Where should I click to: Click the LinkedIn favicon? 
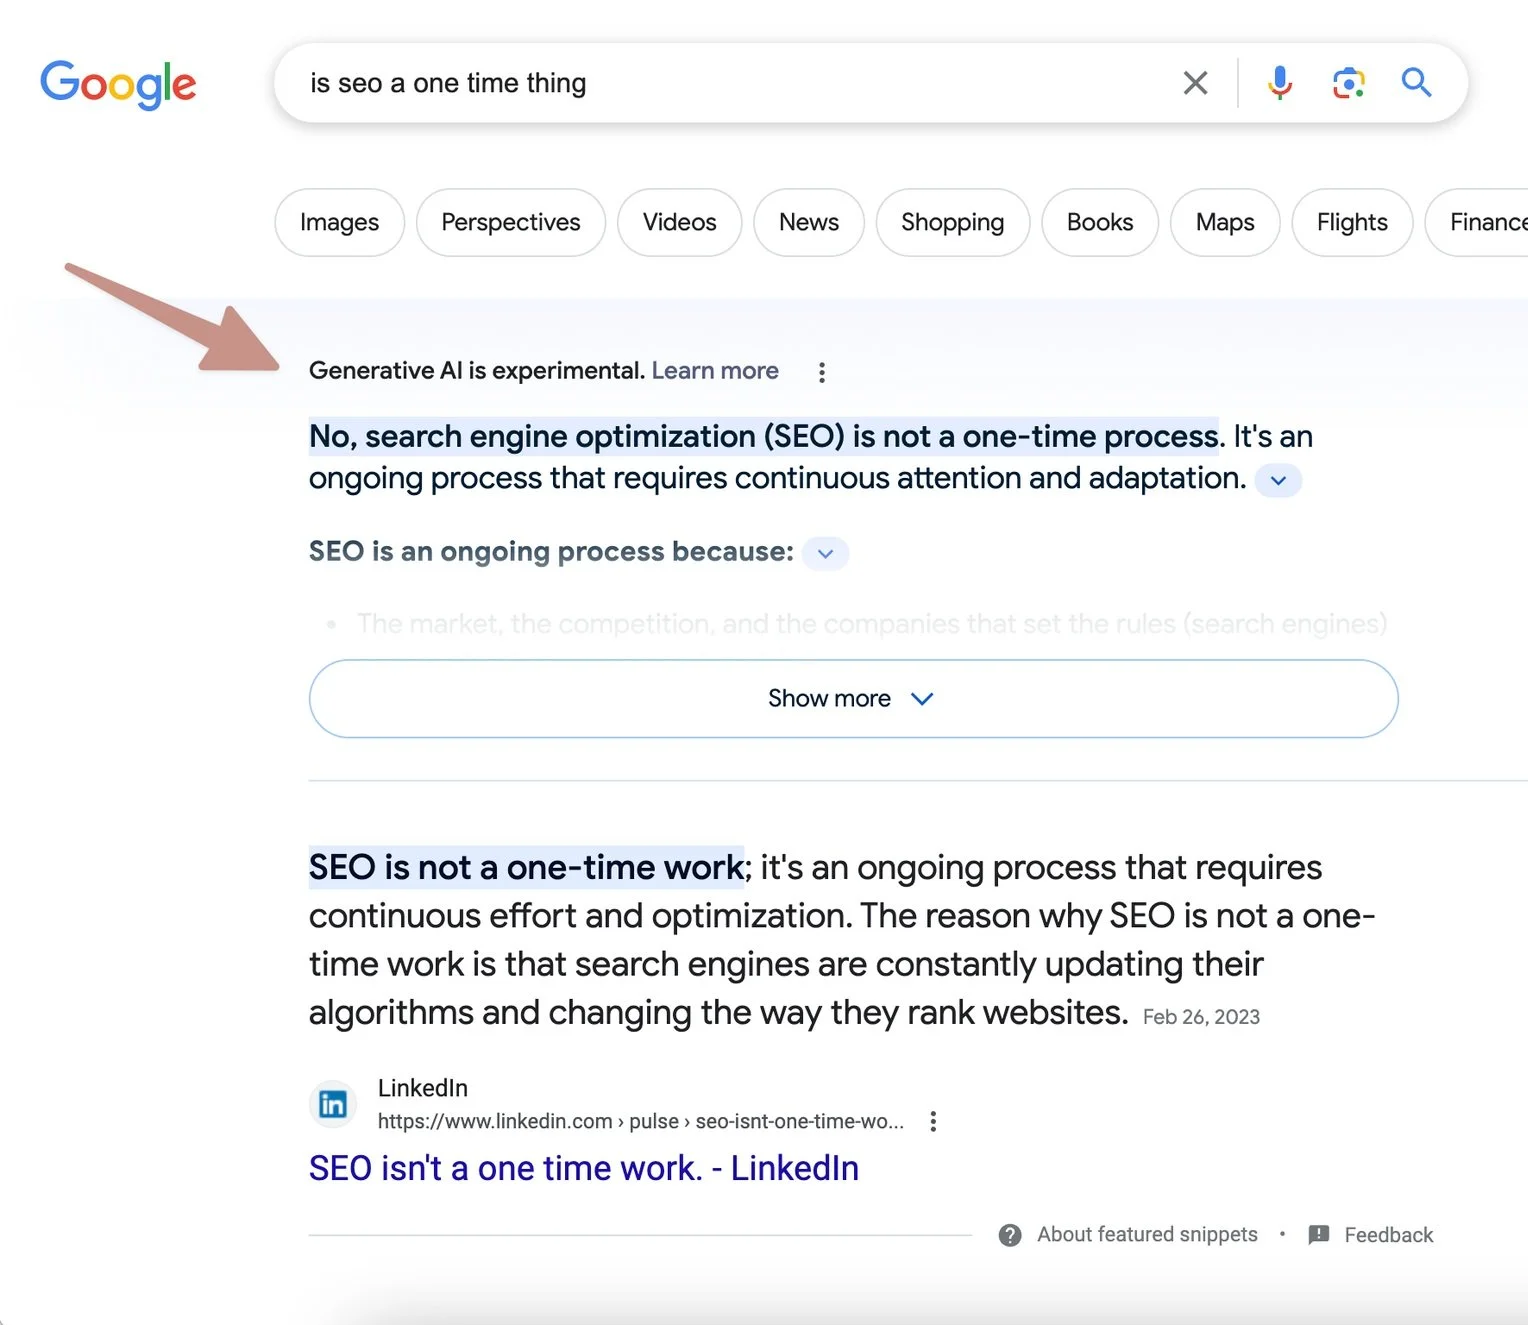click(x=332, y=1104)
